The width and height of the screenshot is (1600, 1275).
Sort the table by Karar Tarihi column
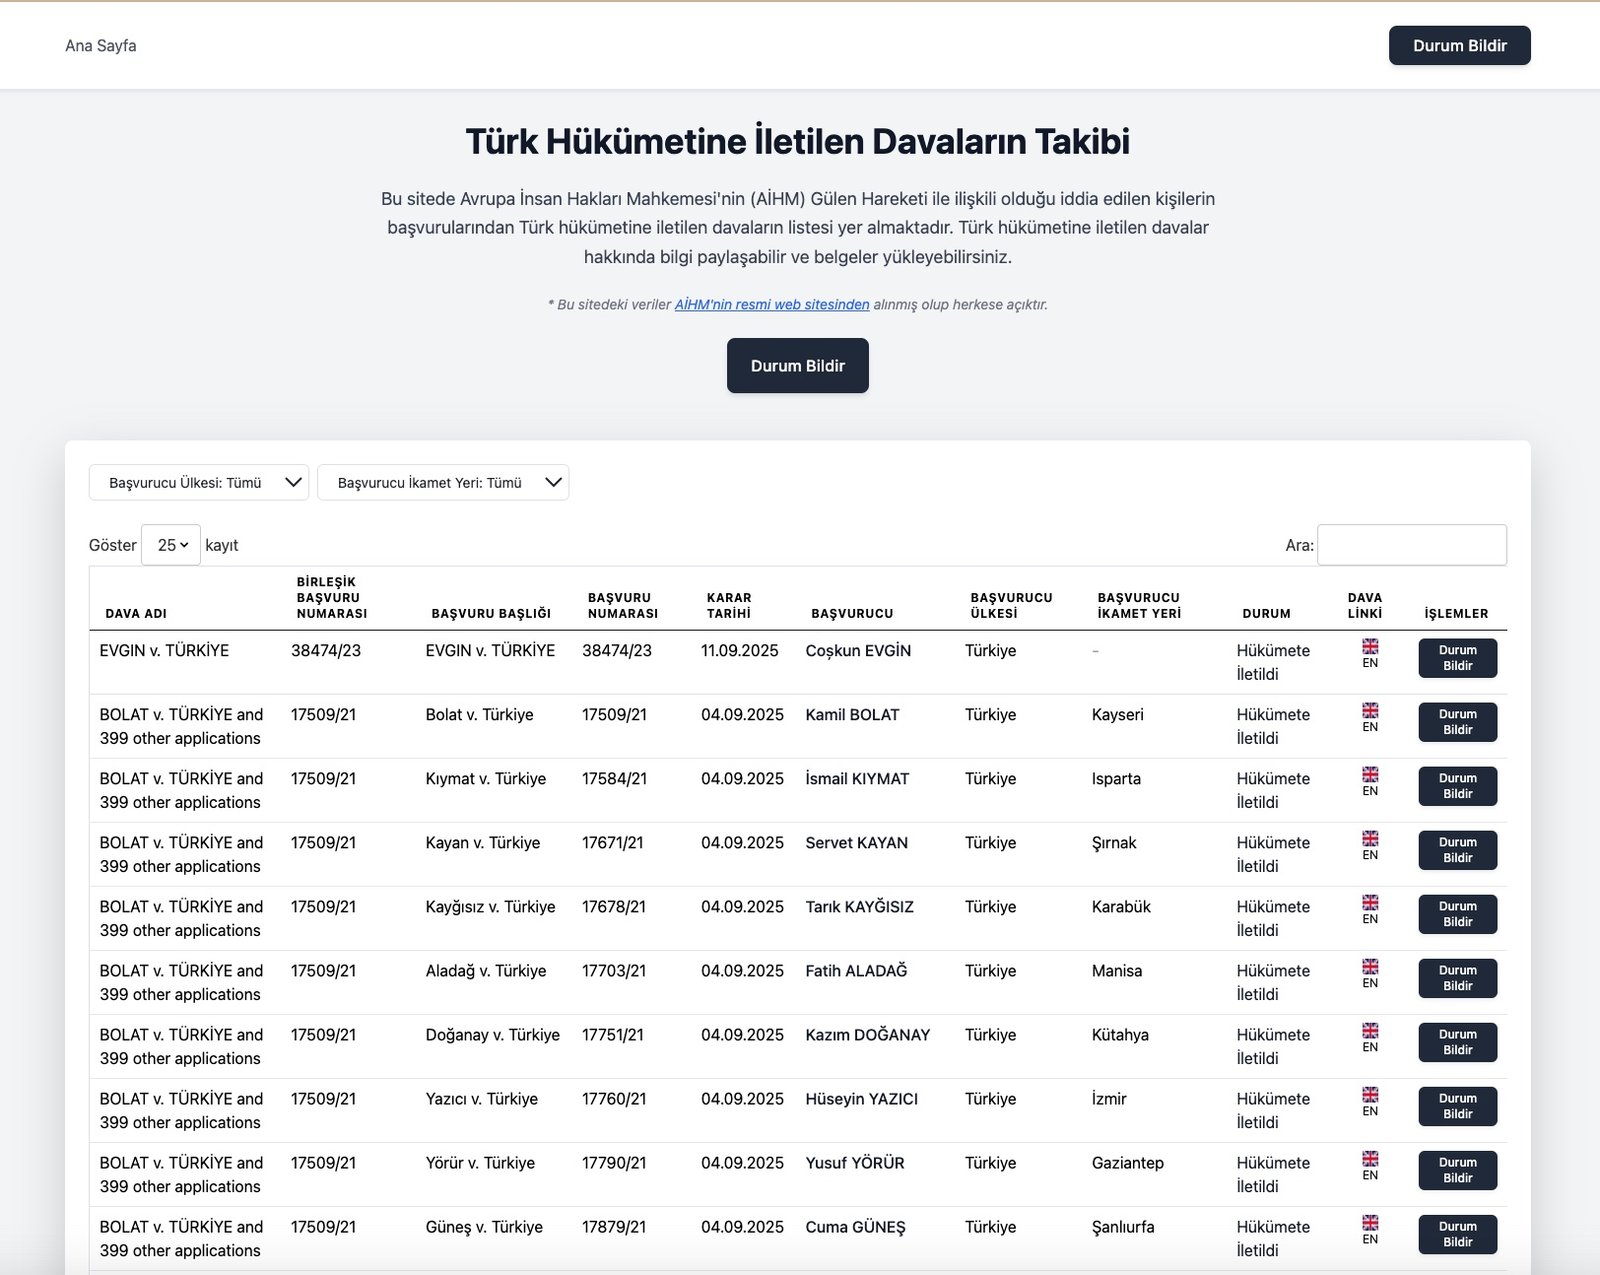(728, 605)
